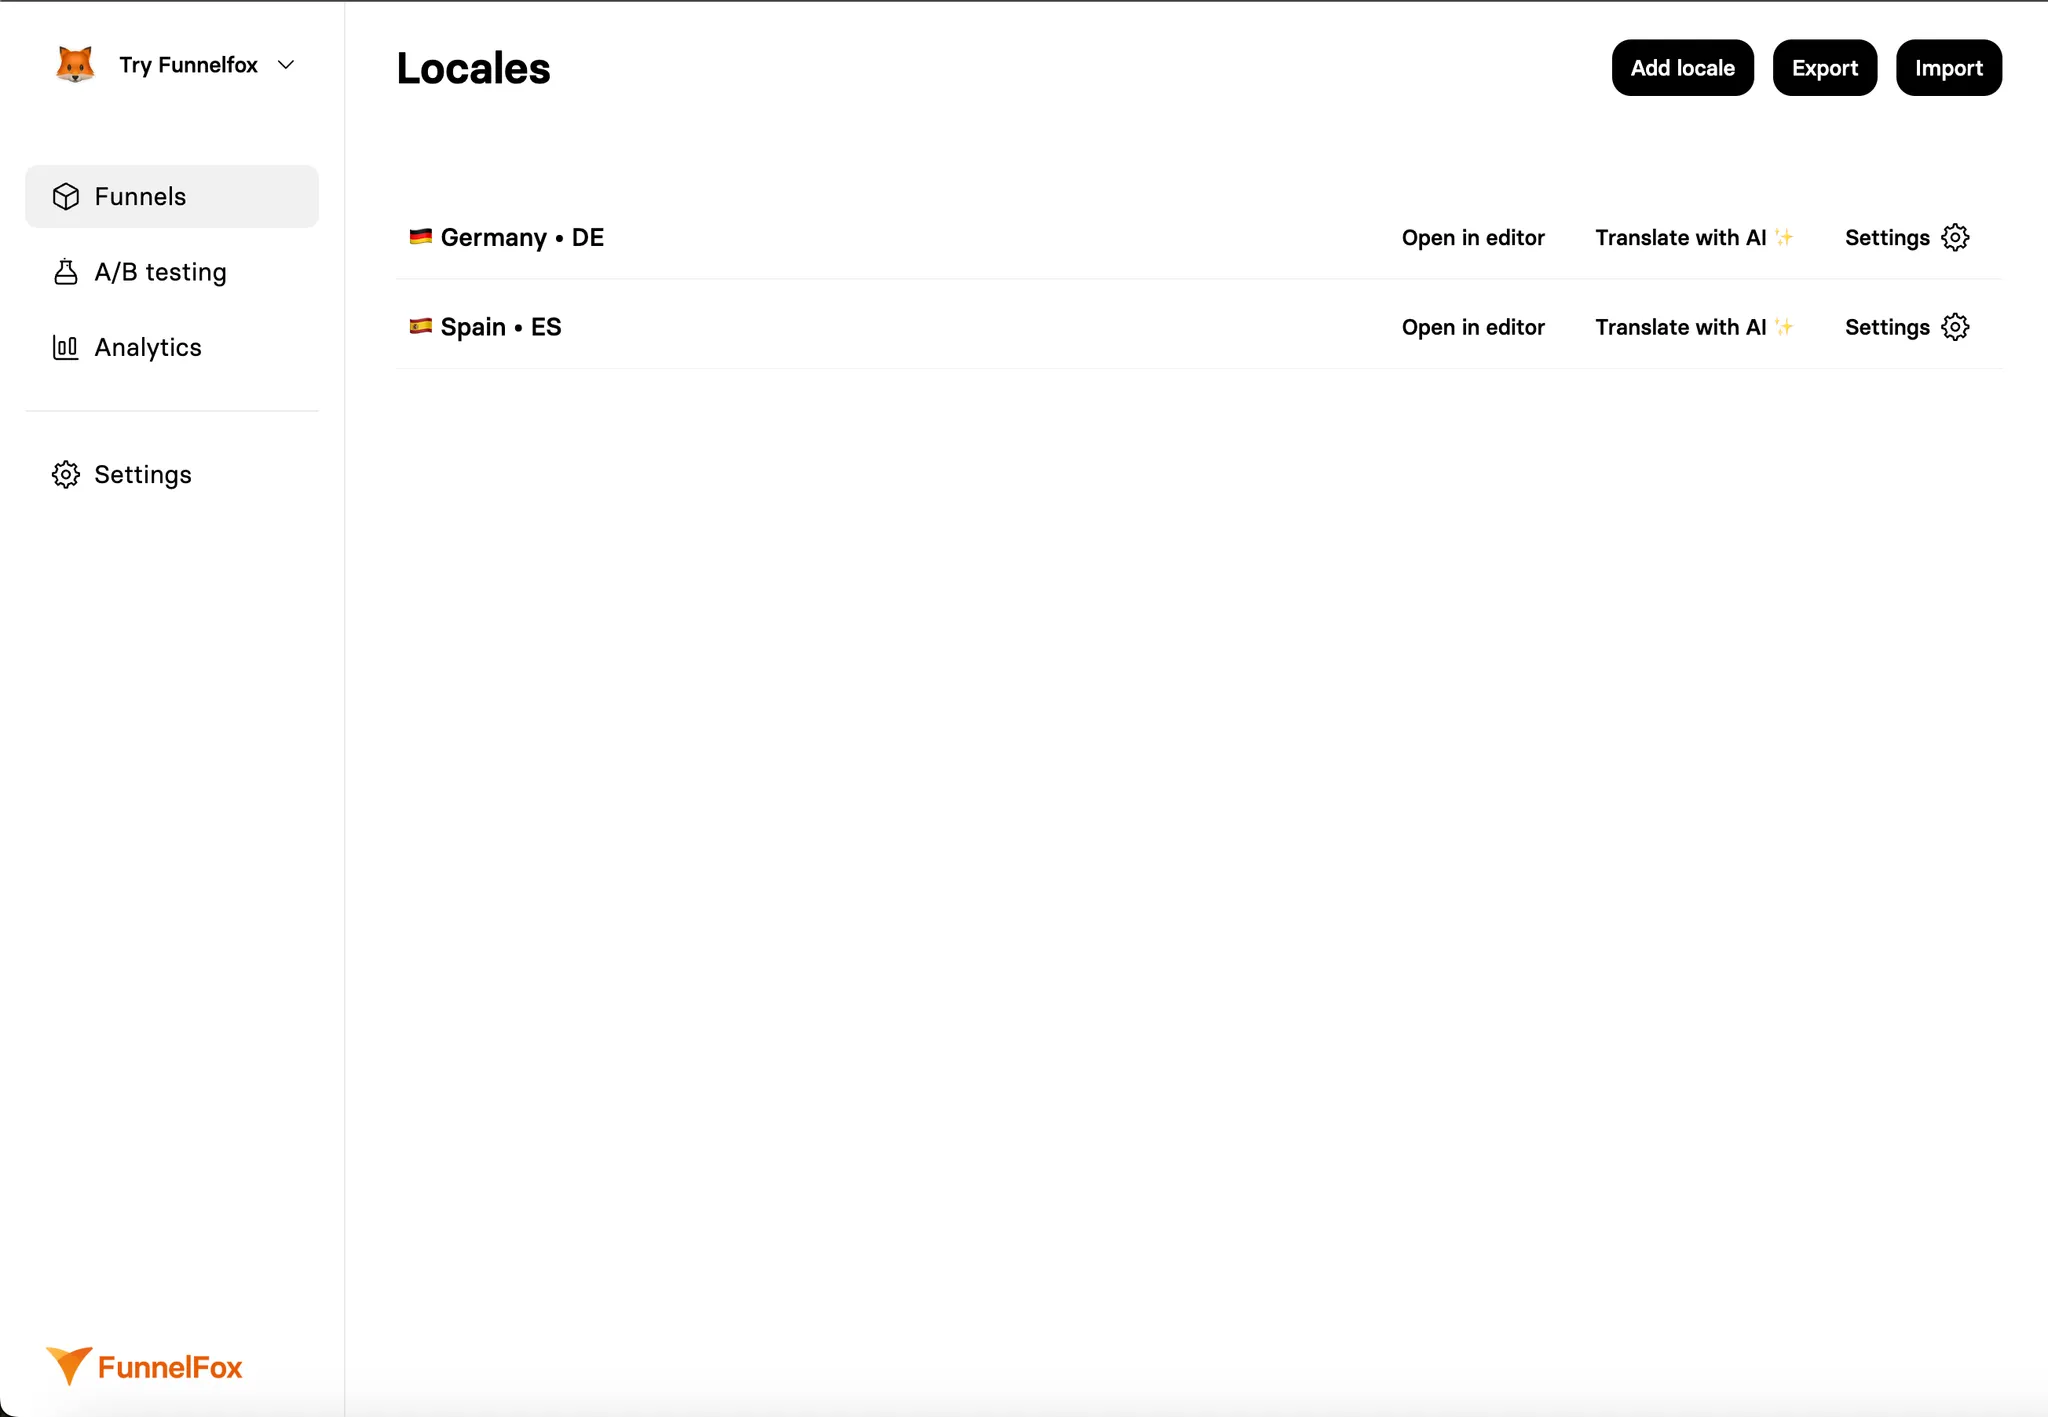Click the FunnelFox logo at bottom left

(144, 1366)
